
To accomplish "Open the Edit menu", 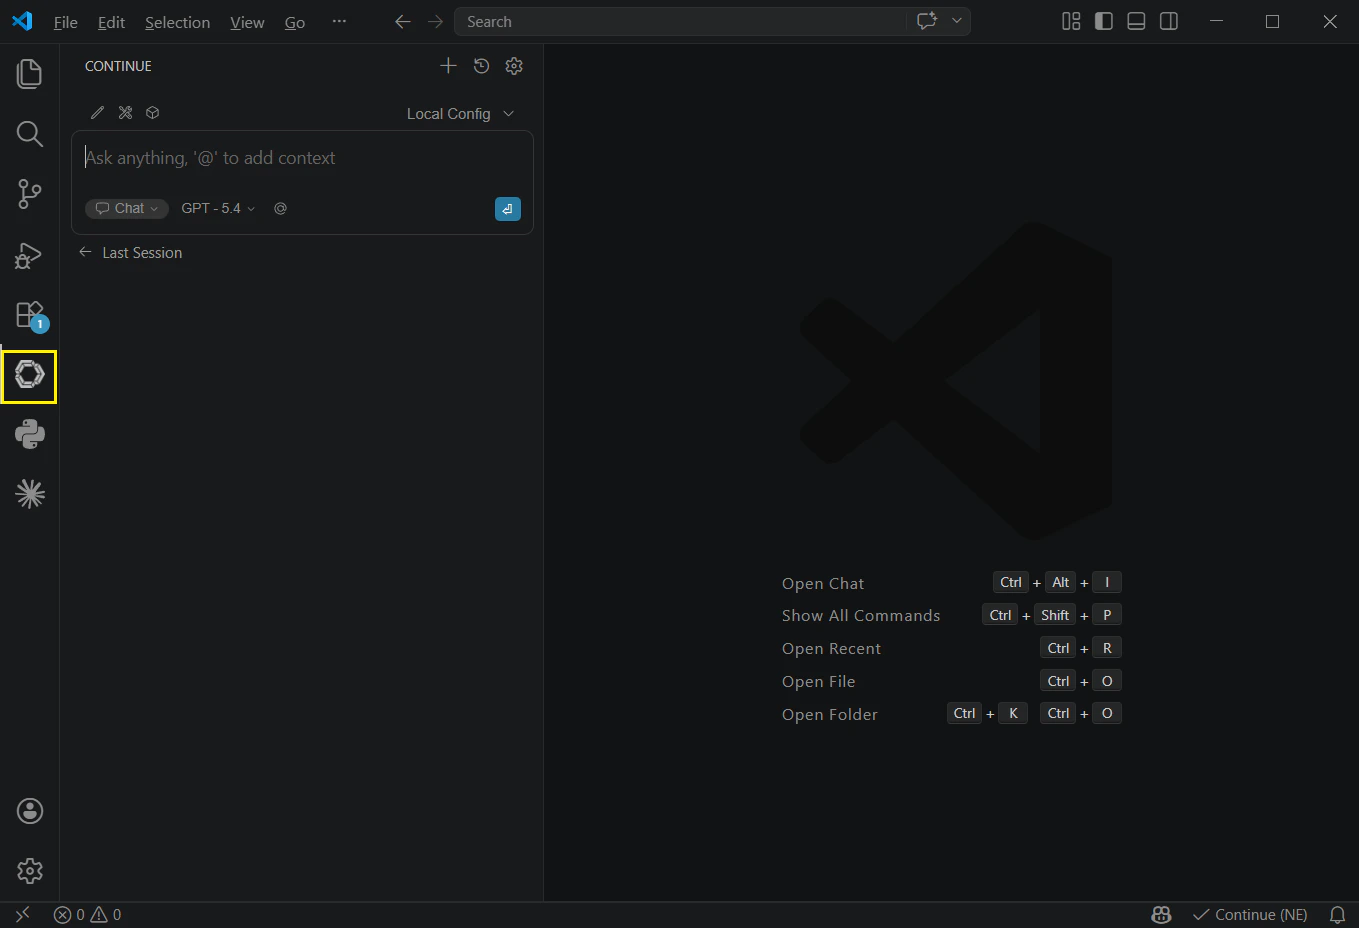I will 111,22.
